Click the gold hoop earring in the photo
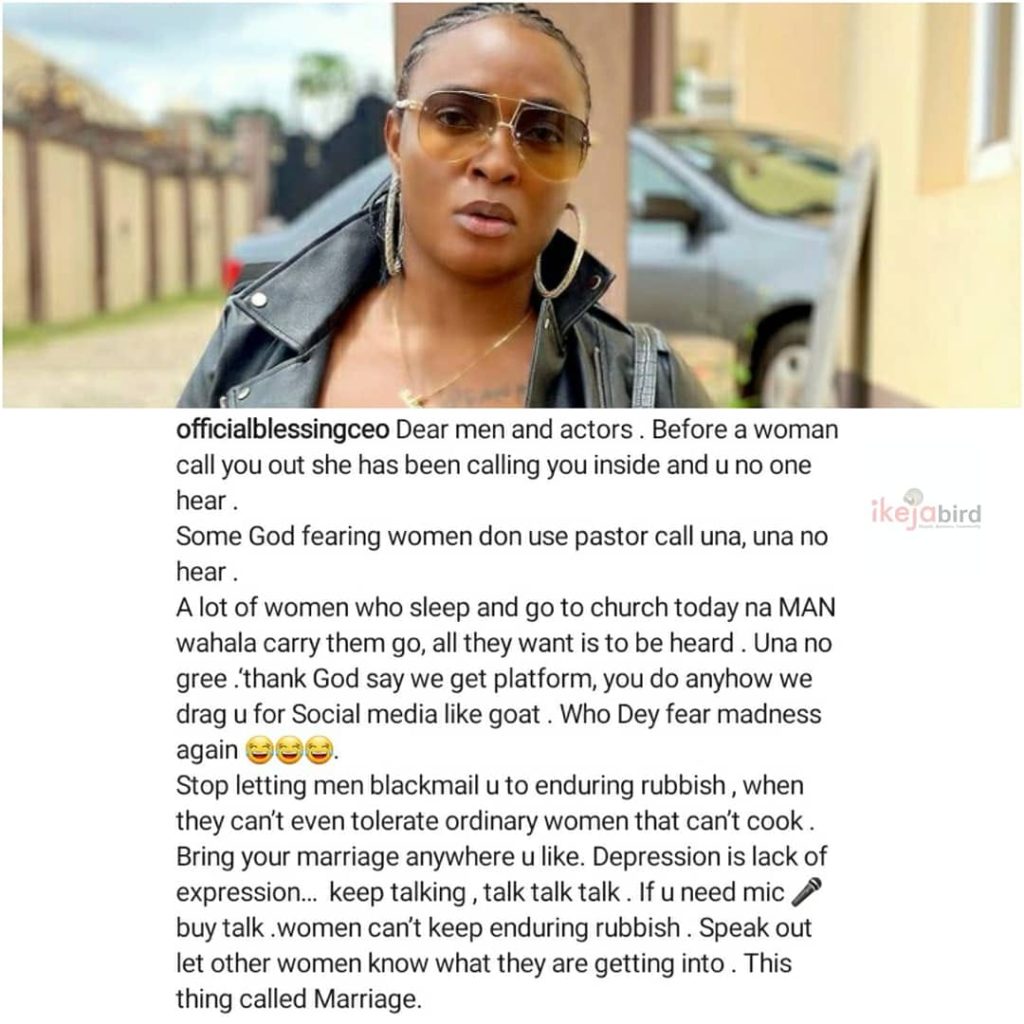The height and width of the screenshot is (1024, 1024). [560, 251]
